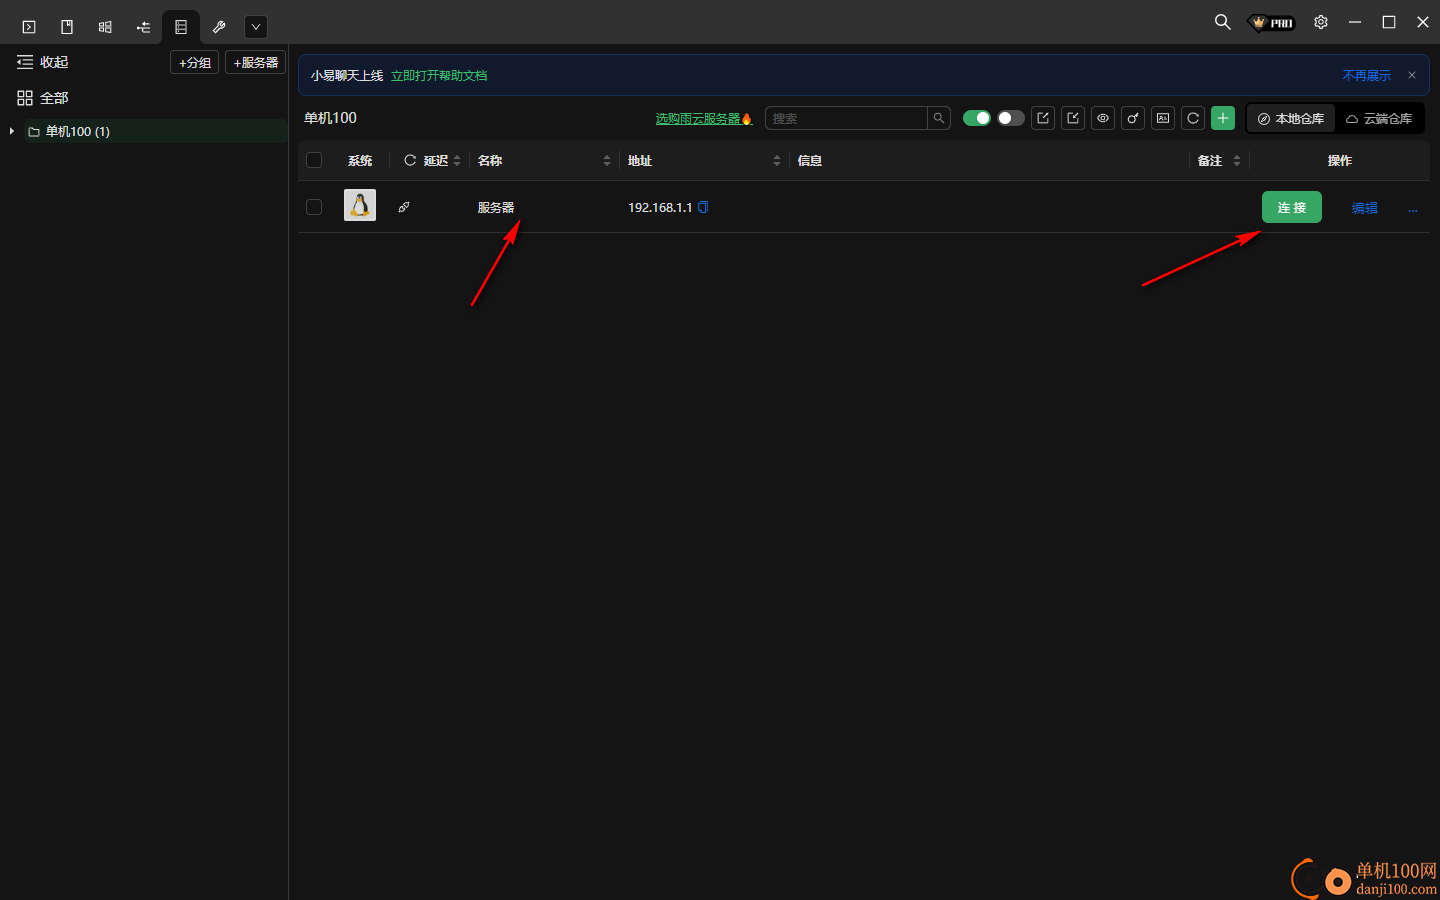Viewport: 1440px width, 900px height.
Task: Collapse sidebar with 收起 button
Action: (x=42, y=62)
